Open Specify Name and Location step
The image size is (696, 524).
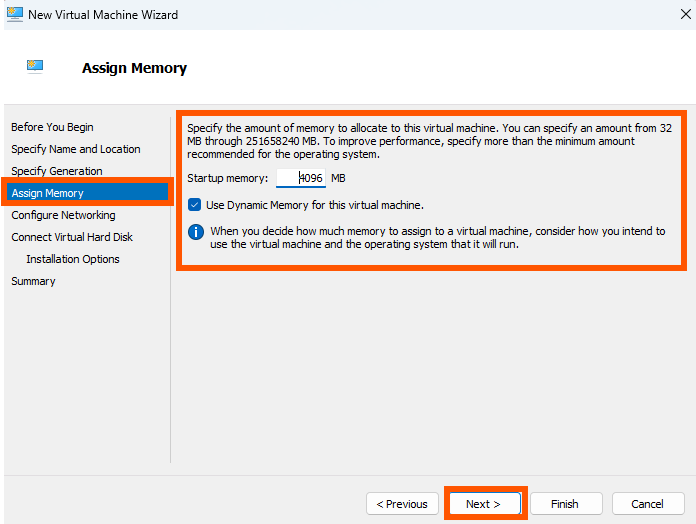tap(76, 149)
